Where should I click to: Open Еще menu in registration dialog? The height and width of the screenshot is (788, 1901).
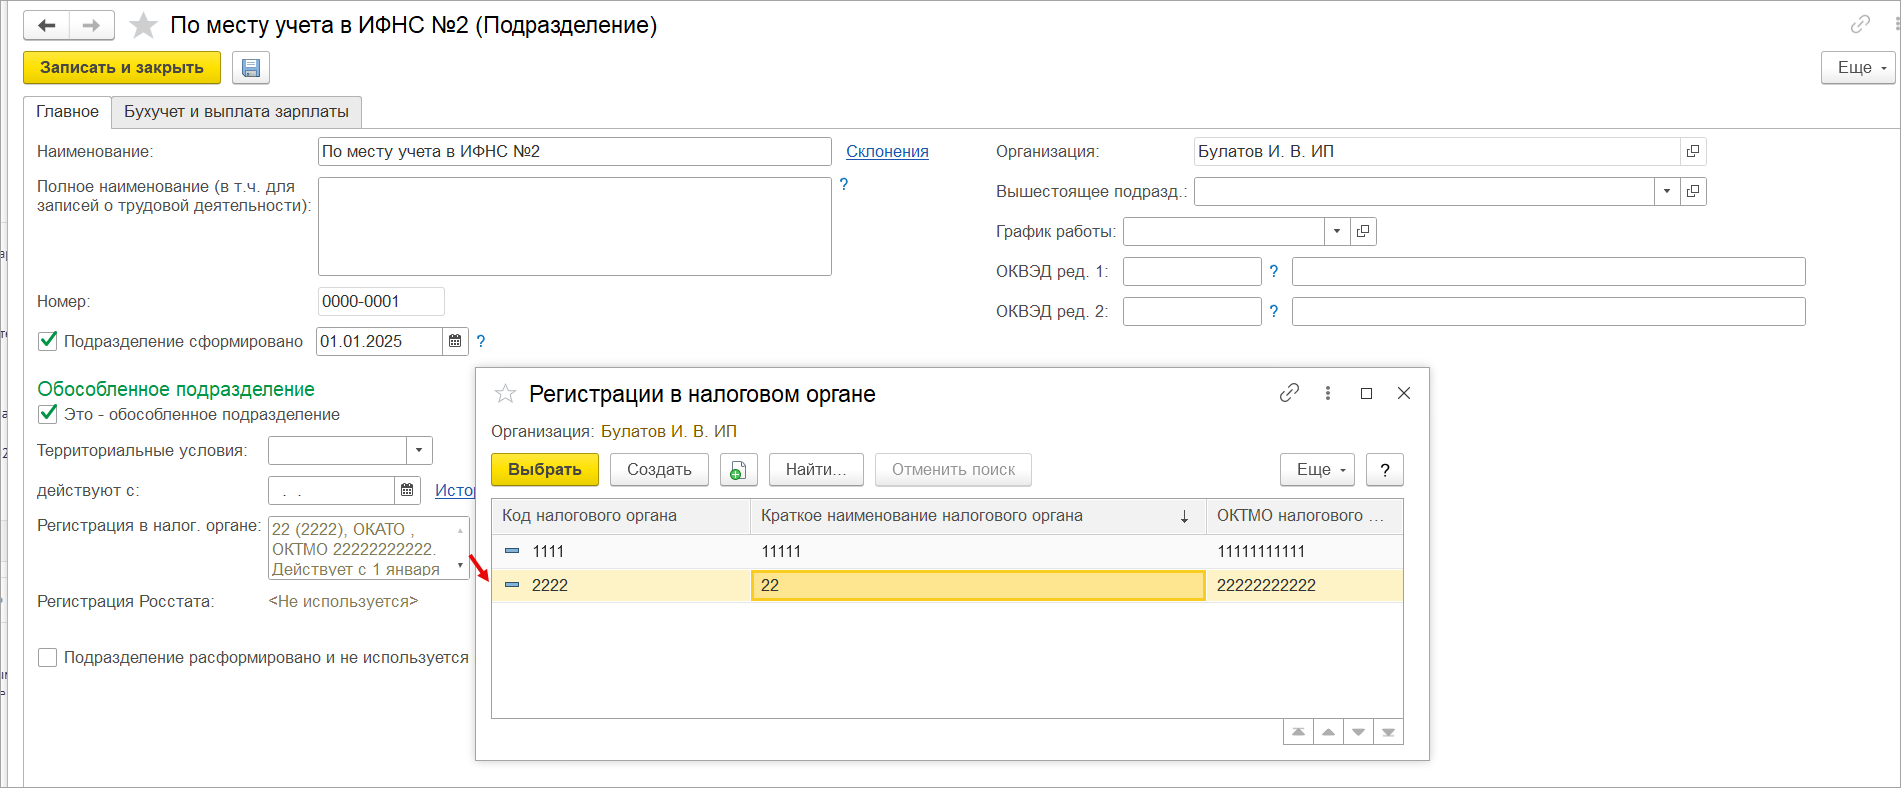[1317, 470]
